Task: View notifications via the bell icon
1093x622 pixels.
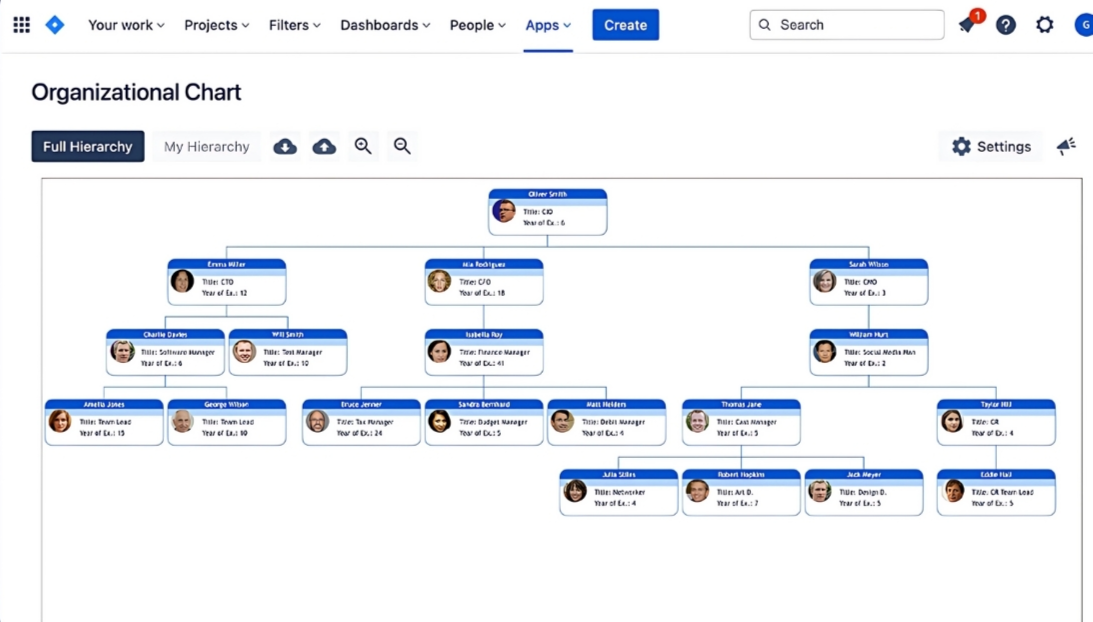Action: [x=966, y=25]
